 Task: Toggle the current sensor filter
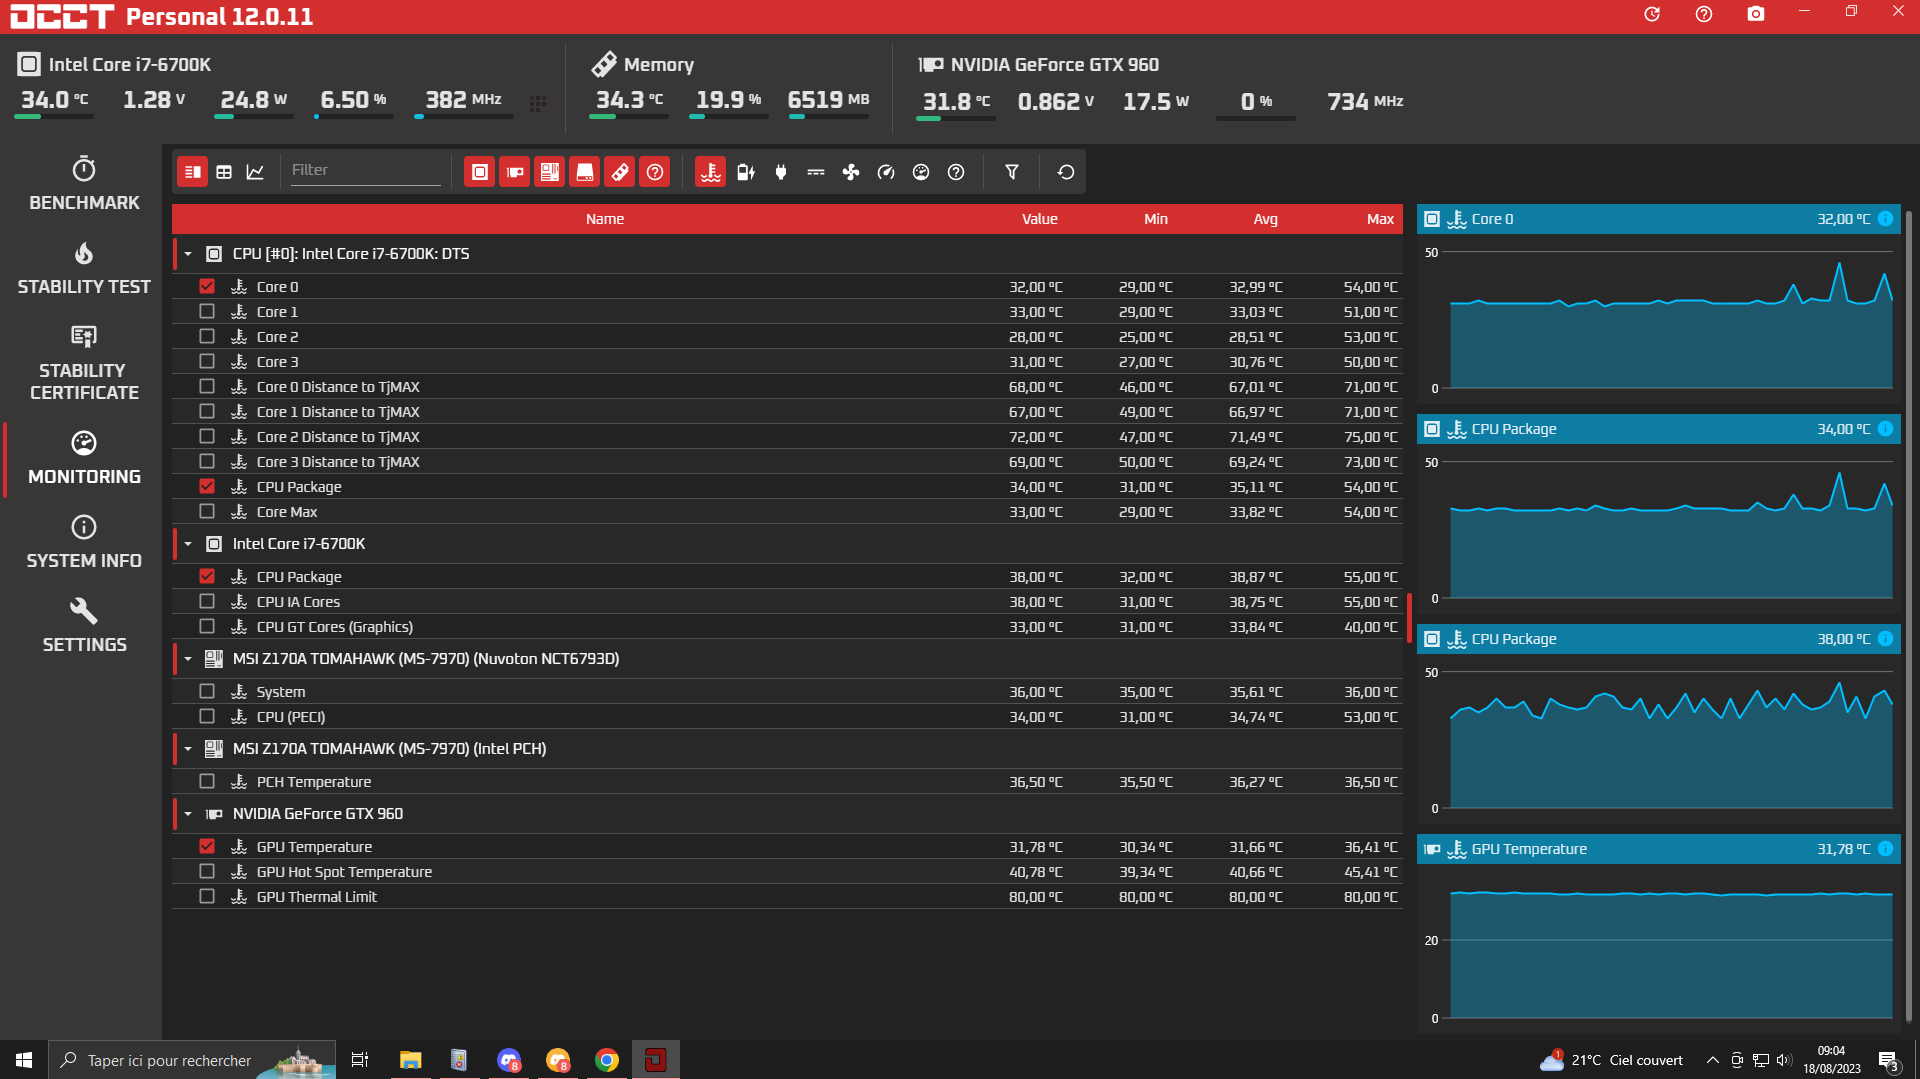(x=816, y=172)
